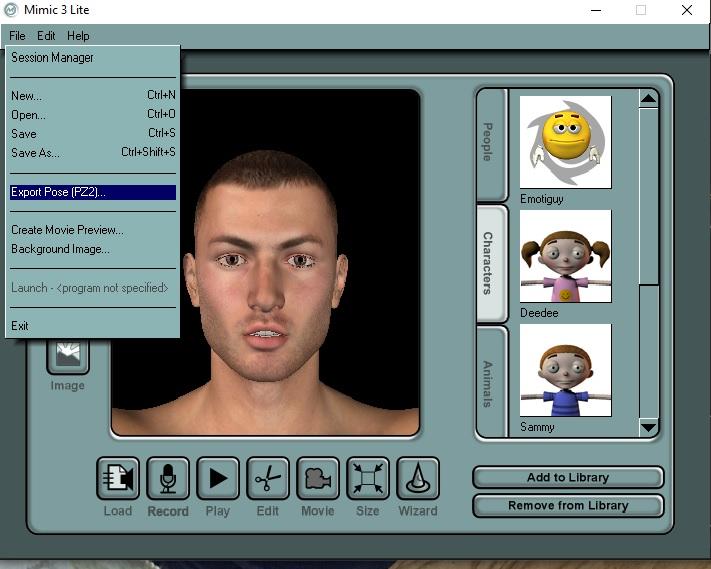Click the Mimic 3 Lite title bar logo
Viewport: 711px width, 569px height.
tap(10, 10)
